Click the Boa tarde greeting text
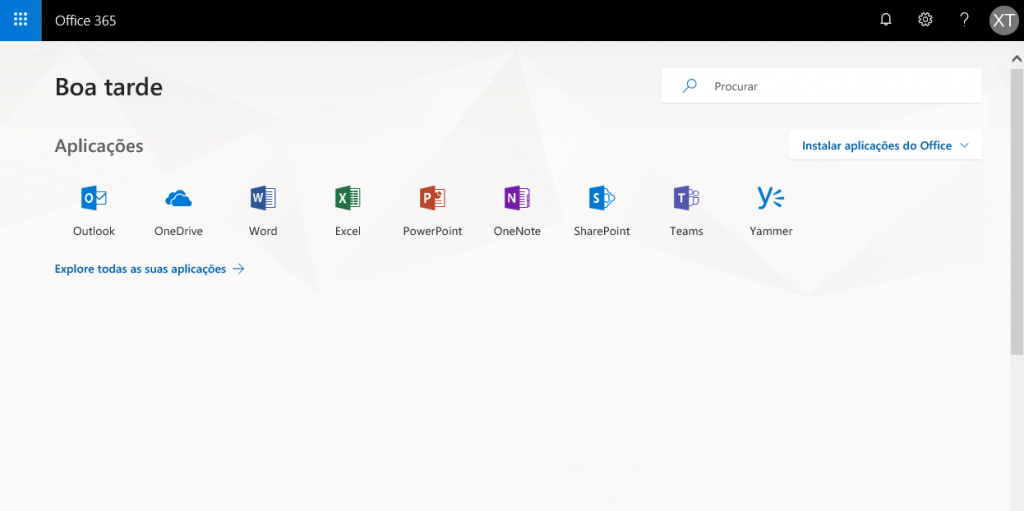 [x=108, y=87]
